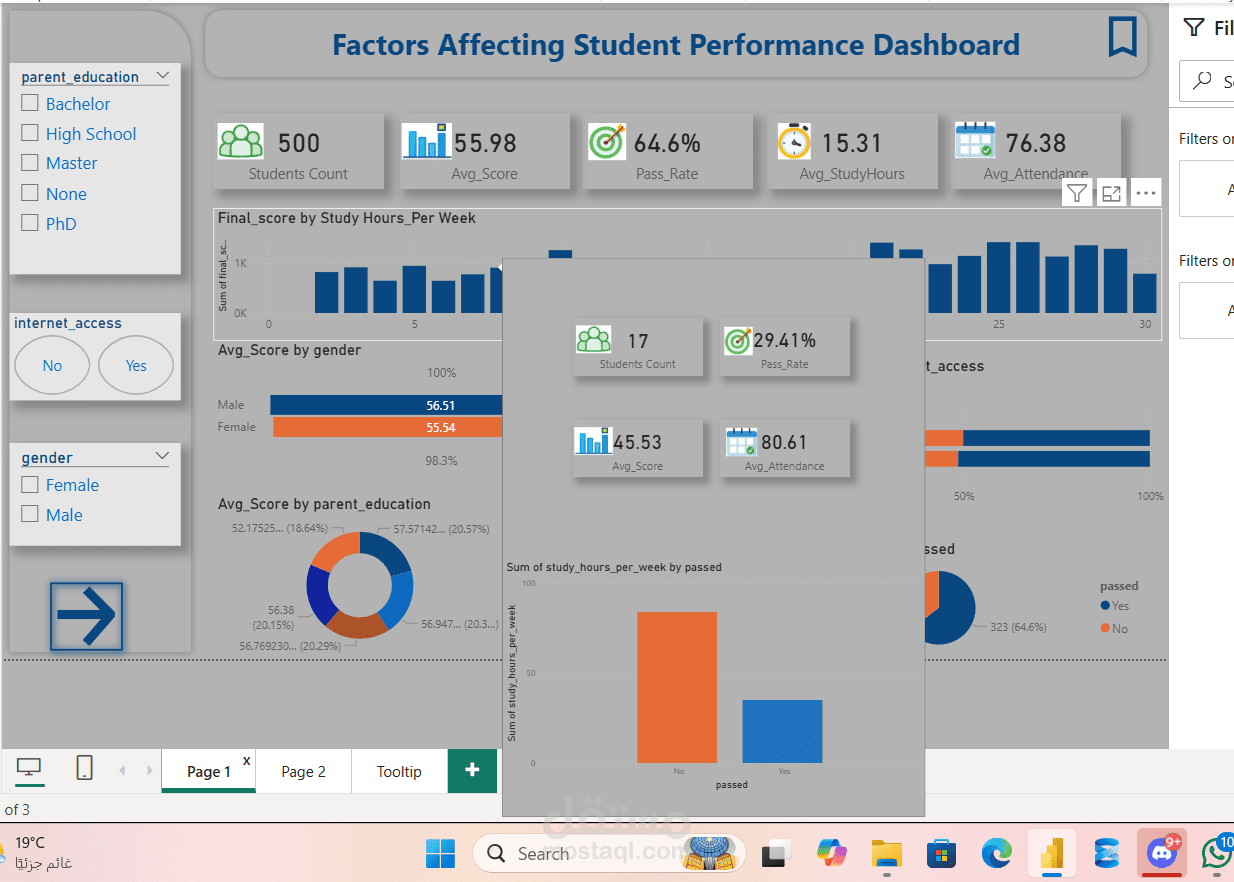This screenshot has width=1234, height=882.
Task: Click the Yes legend item in passed legend
Action: tap(1115, 606)
